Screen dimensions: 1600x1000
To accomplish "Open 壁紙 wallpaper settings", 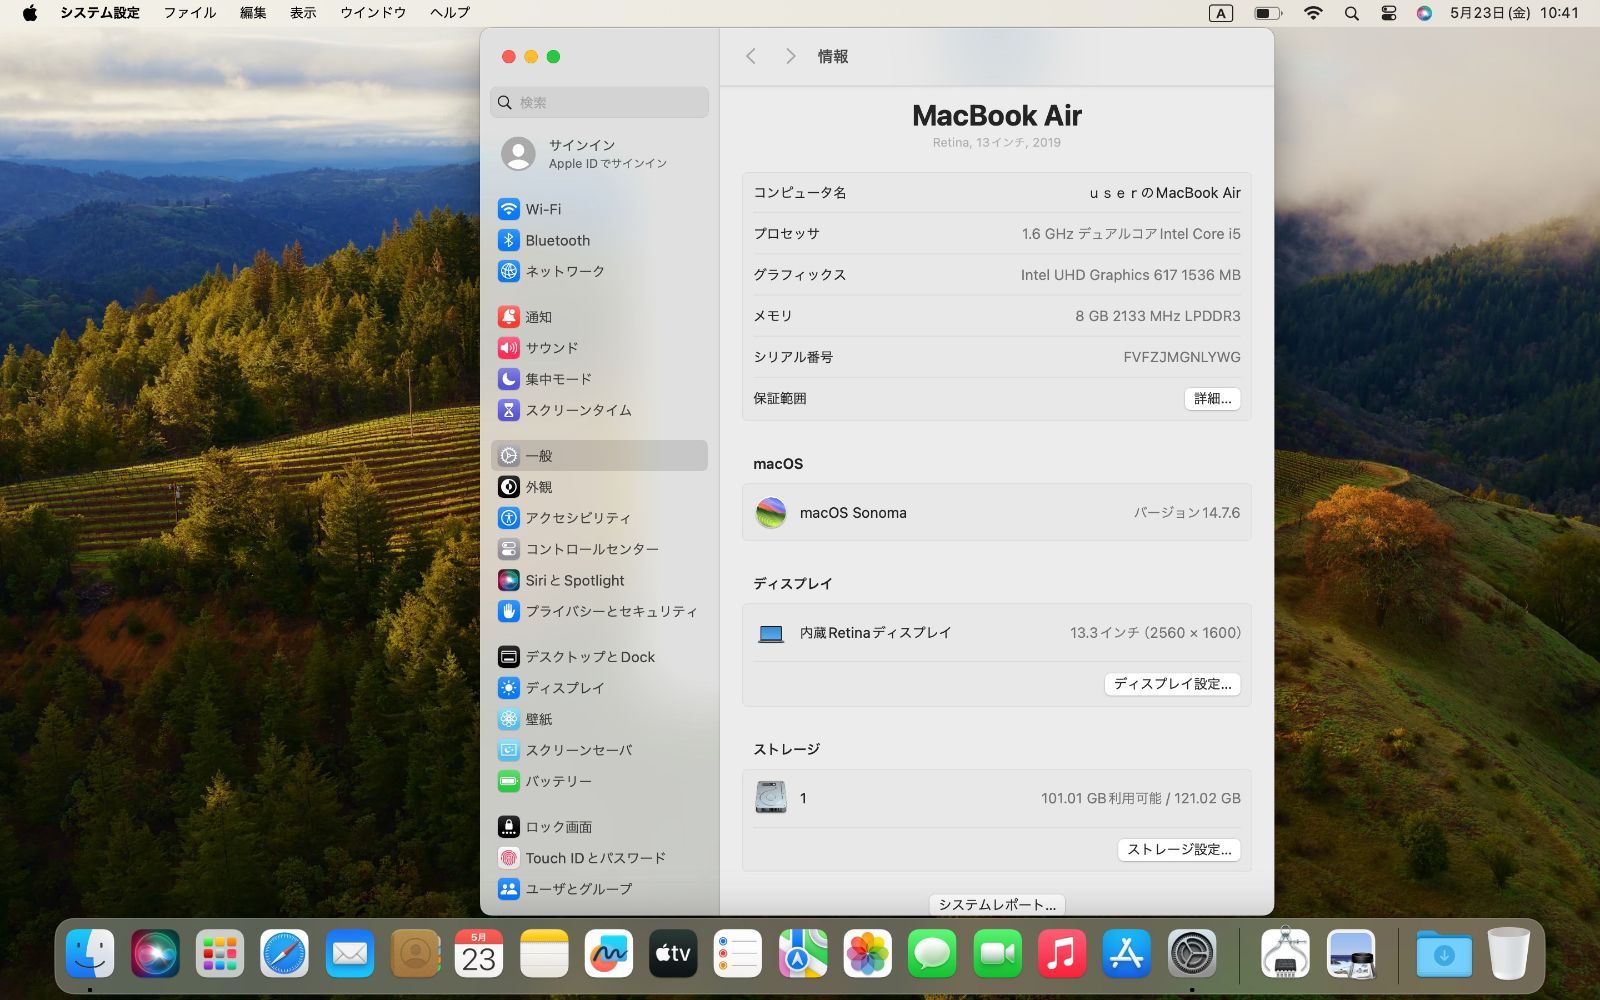I will (x=599, y=719).
